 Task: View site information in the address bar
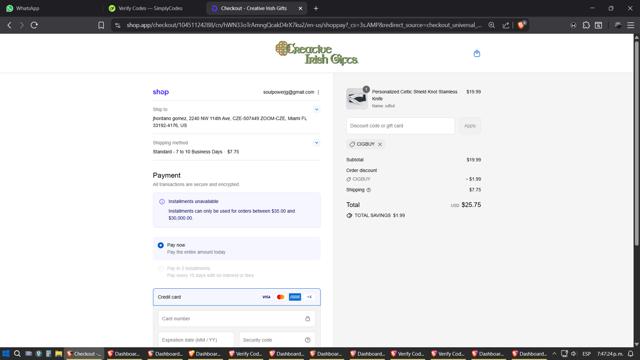click(118, 25)
